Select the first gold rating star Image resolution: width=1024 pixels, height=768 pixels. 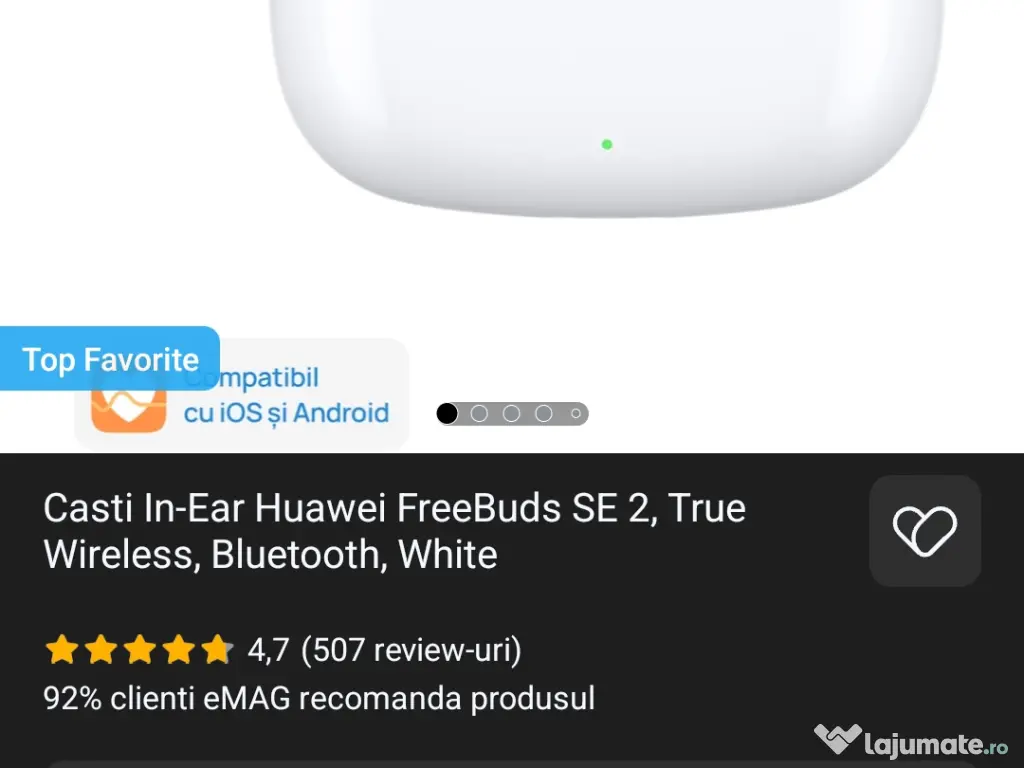coord(62,649)
